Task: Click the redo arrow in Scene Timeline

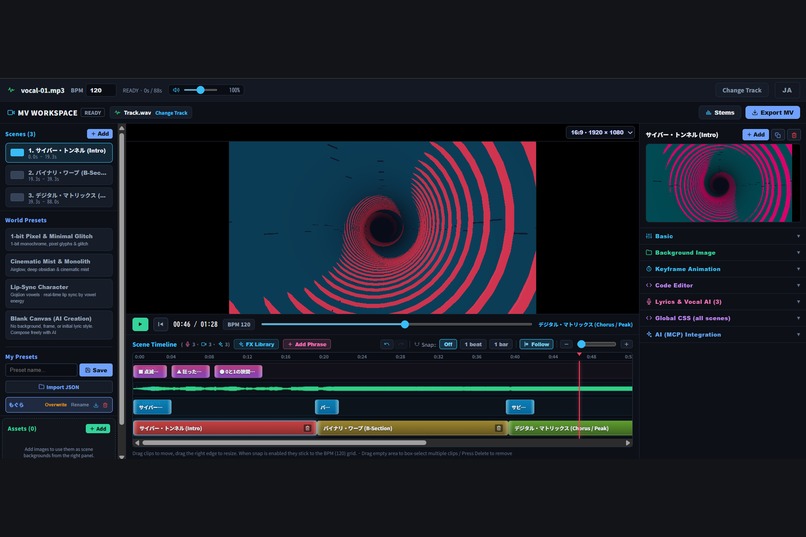Action: 401,344
